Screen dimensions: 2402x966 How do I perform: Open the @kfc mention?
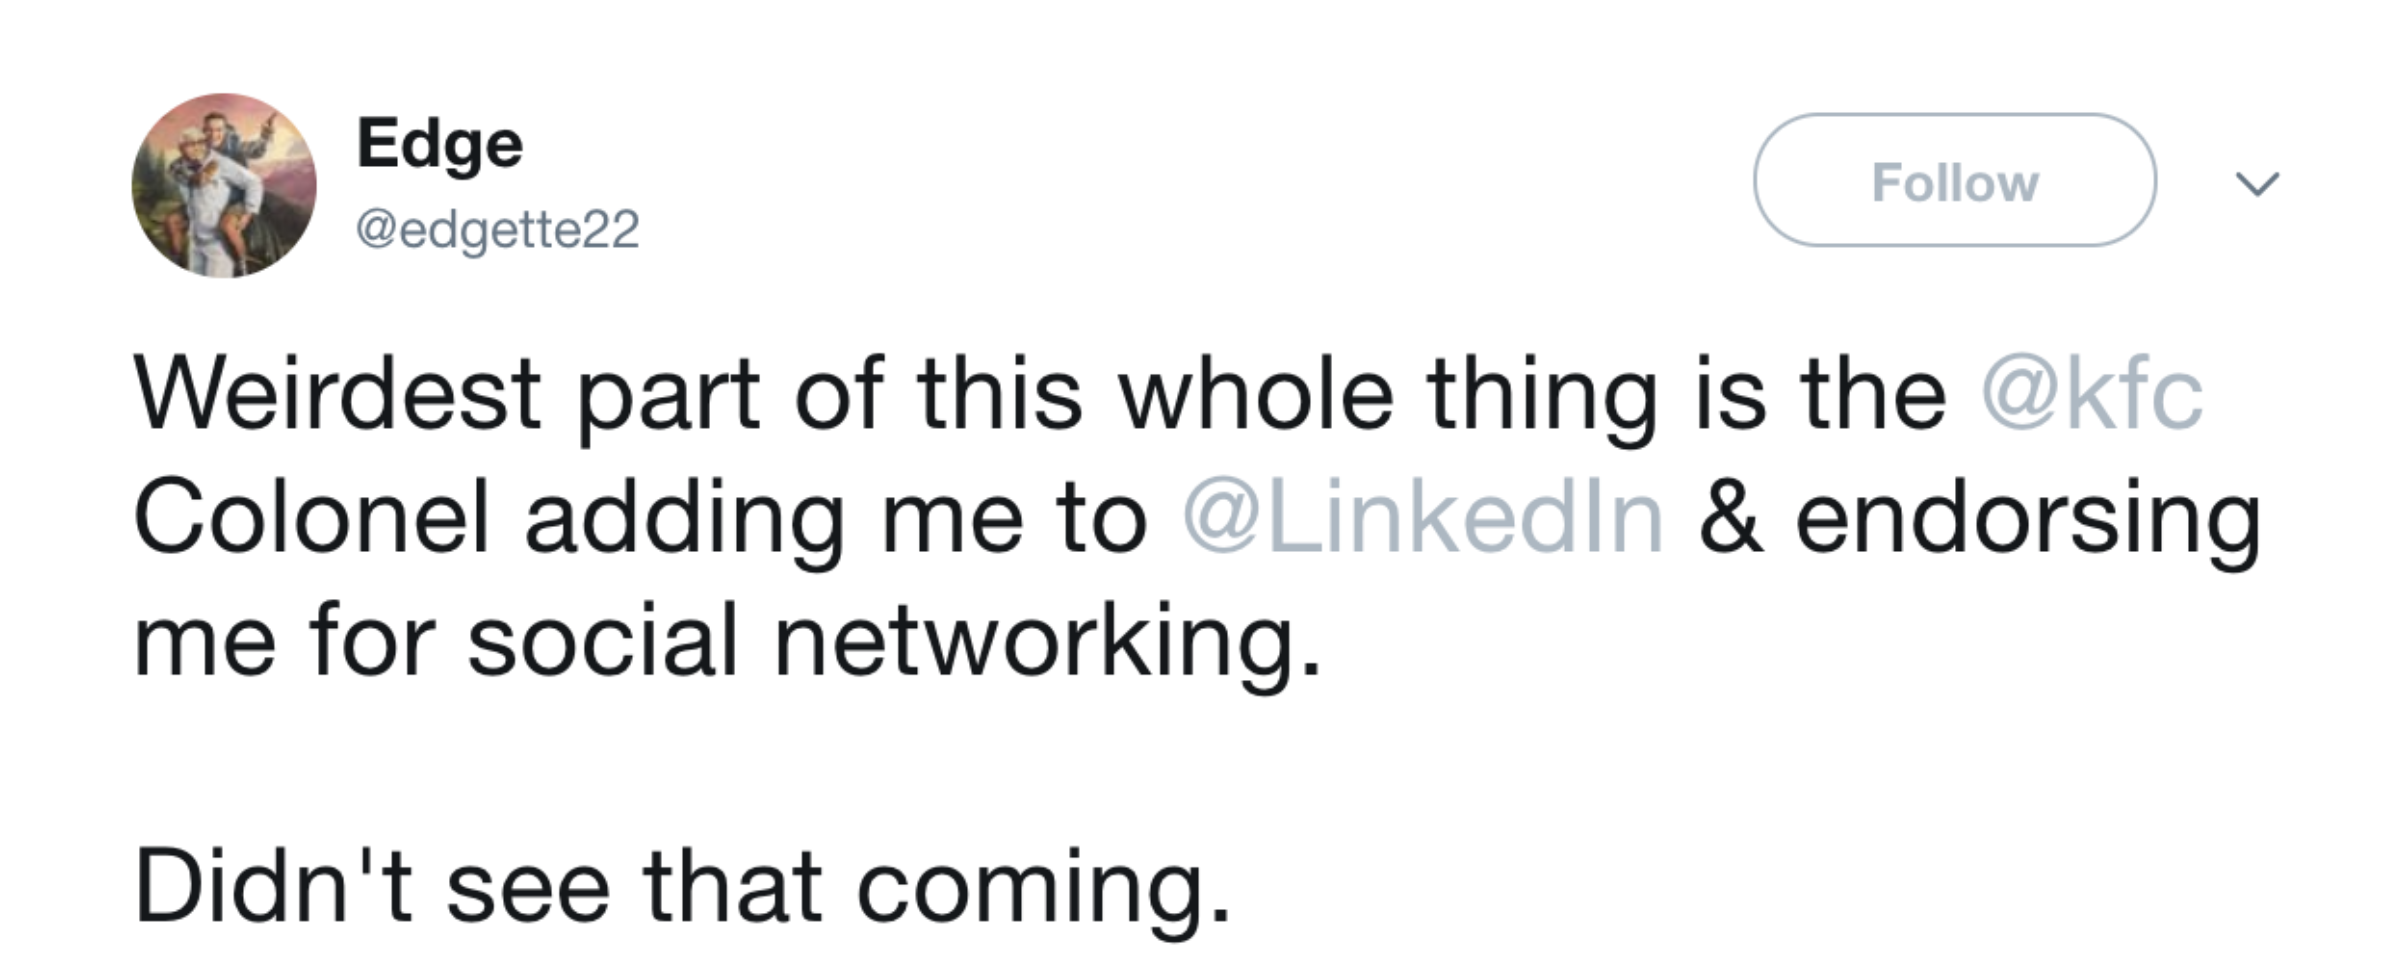(x=2092, y=395)
